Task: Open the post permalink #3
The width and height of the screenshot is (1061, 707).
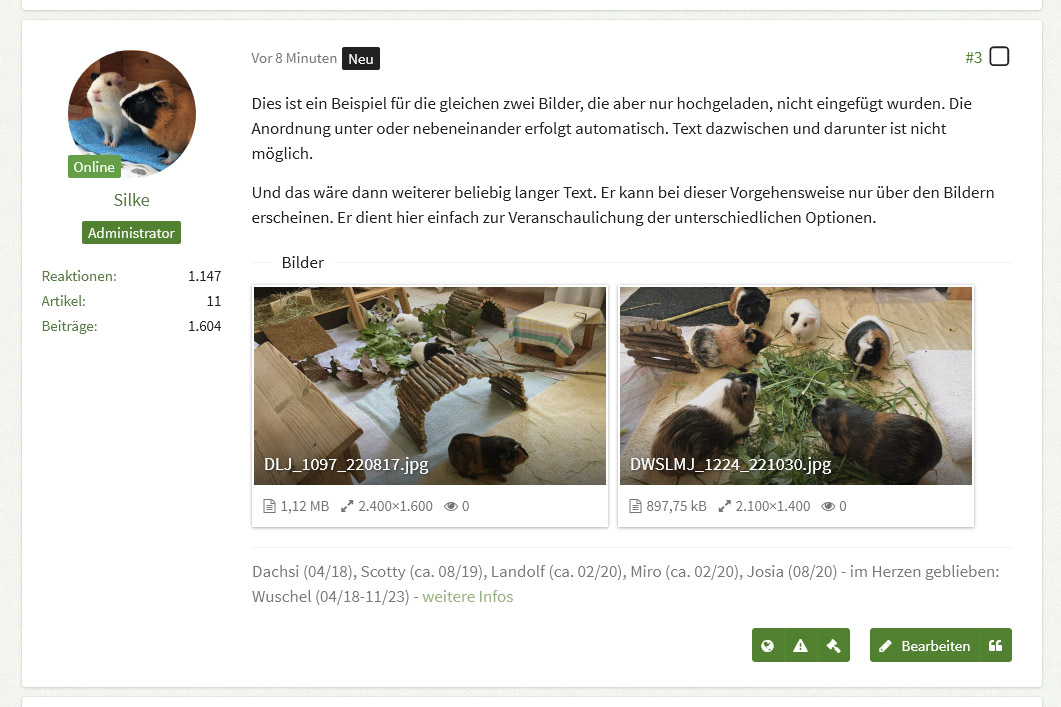Action: (973, 58)
